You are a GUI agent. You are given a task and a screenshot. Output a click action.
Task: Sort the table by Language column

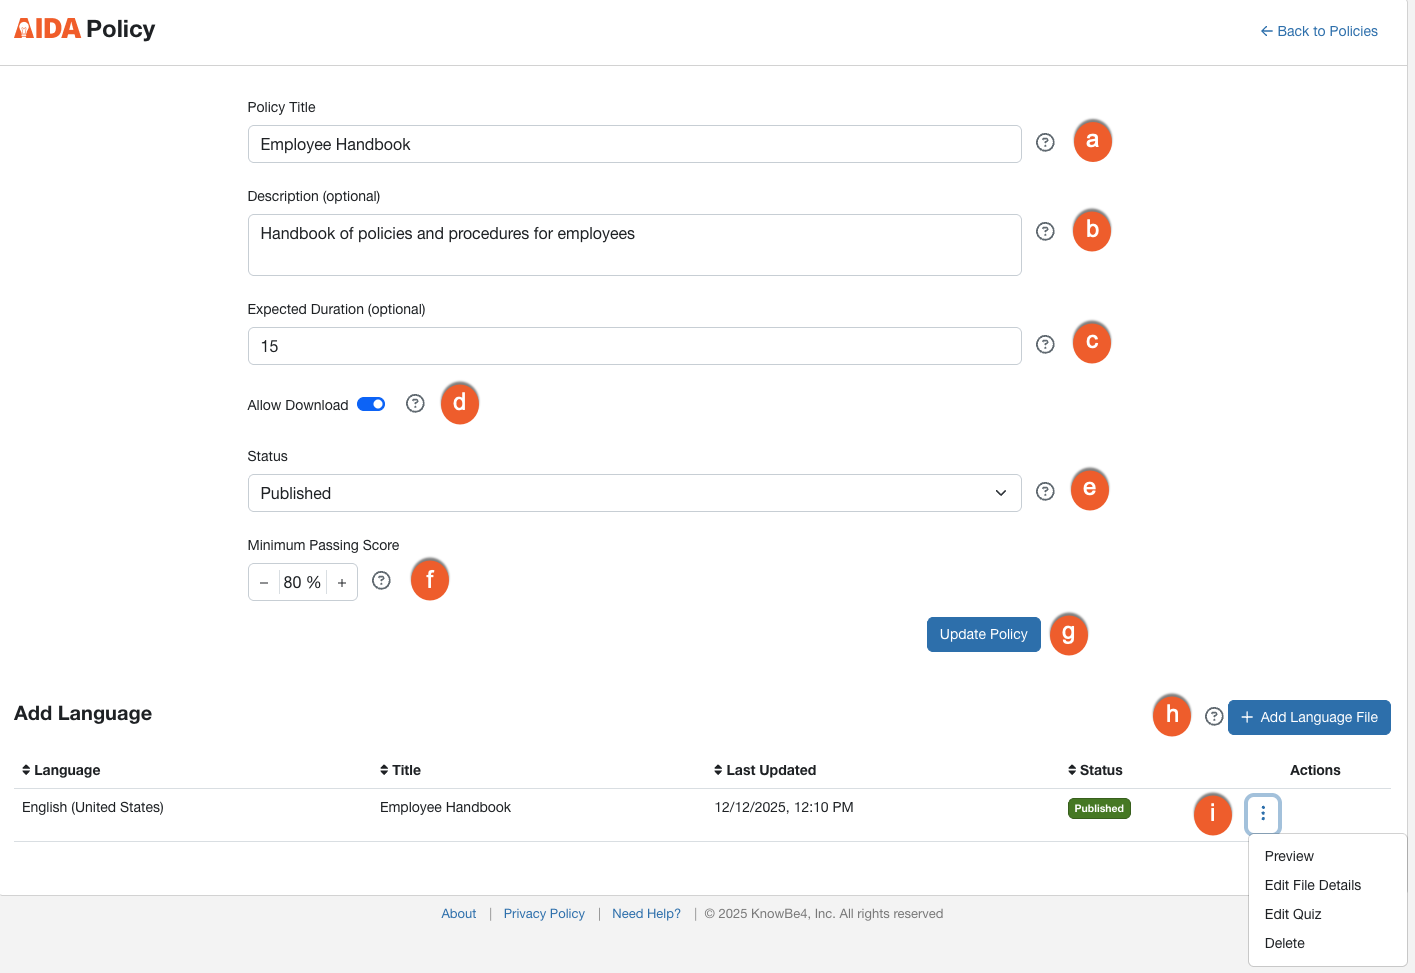pyautogui.click(x=61, y=770)
